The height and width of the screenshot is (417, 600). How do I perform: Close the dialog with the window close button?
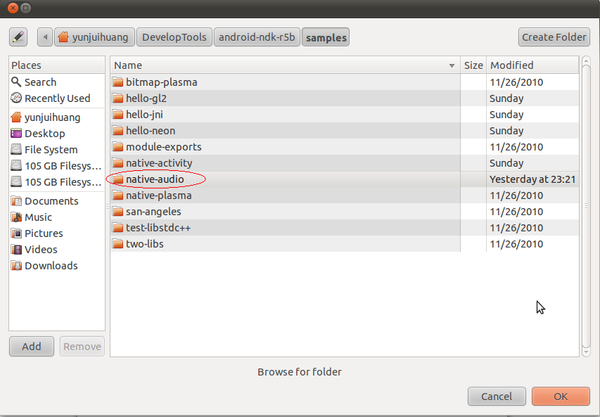pyautogui.click(x=13, y=8)
